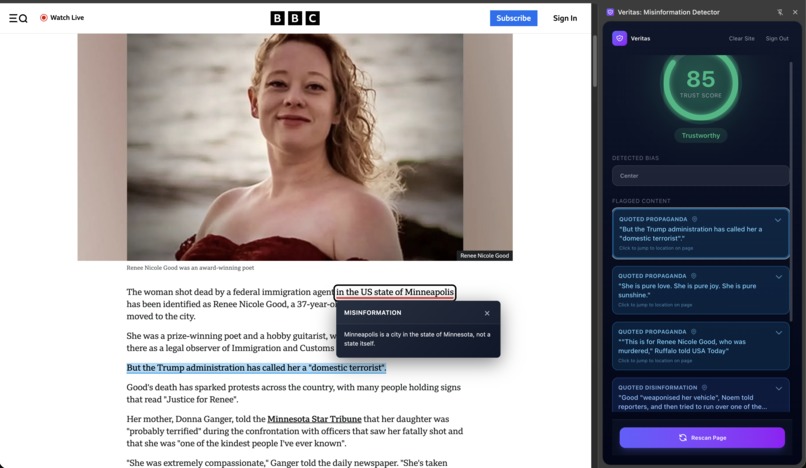Jump to 'But the Trump administration' flagged quote
The image size is (806, 468).
click(700, 233)
